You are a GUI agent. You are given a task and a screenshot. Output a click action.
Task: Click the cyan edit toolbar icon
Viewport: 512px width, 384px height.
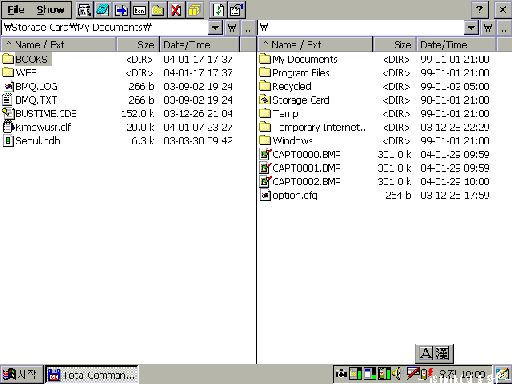(103, 10)
